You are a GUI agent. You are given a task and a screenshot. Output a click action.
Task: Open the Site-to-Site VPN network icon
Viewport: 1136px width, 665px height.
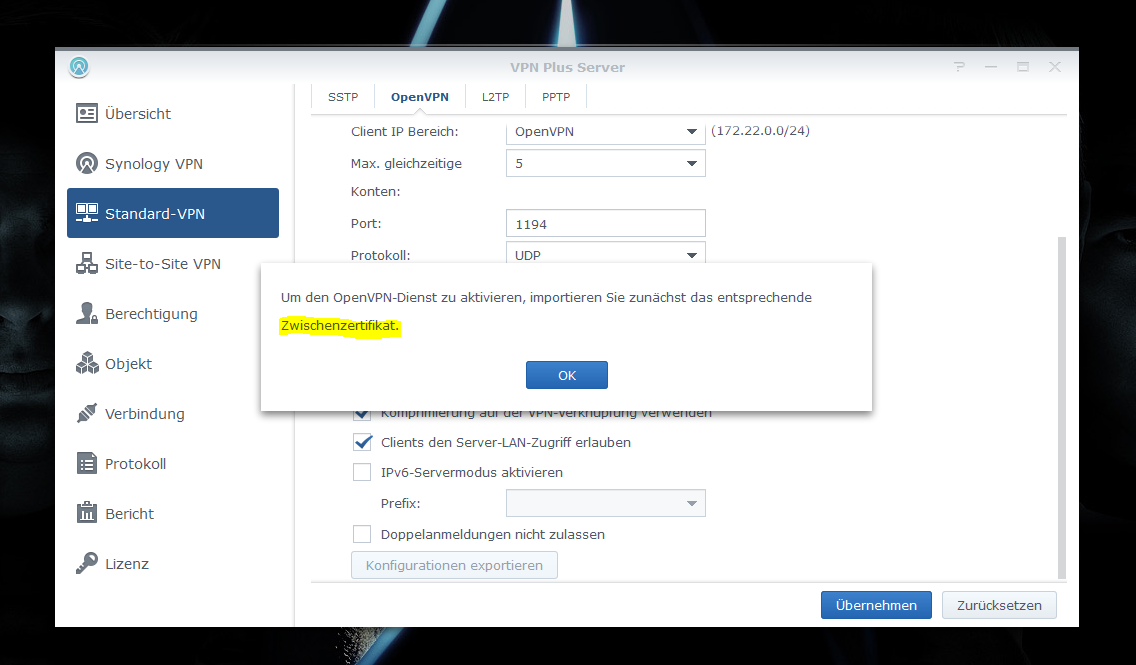[87, 263]
